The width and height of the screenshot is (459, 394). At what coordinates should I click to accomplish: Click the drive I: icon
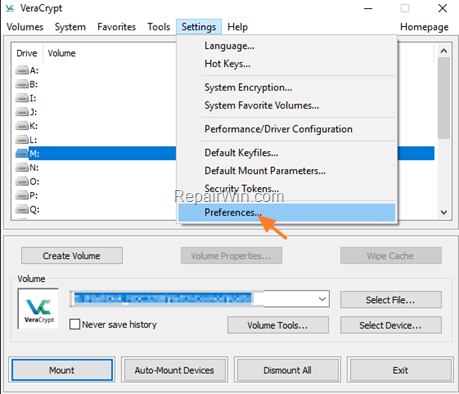(x=22, y=98)
